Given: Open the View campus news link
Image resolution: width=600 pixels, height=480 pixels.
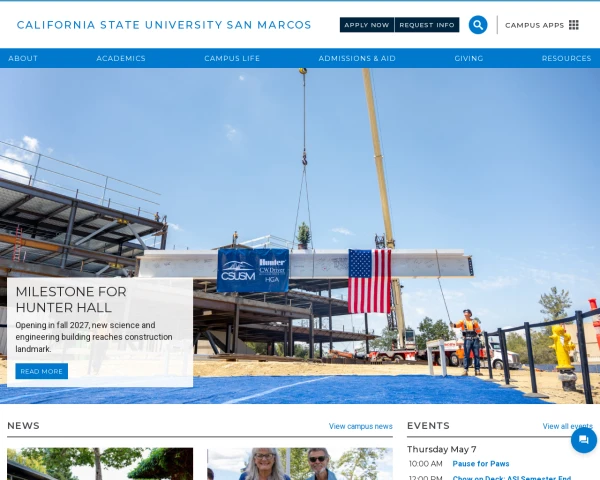Looking at the screenshot, I should tap(360, 426).
